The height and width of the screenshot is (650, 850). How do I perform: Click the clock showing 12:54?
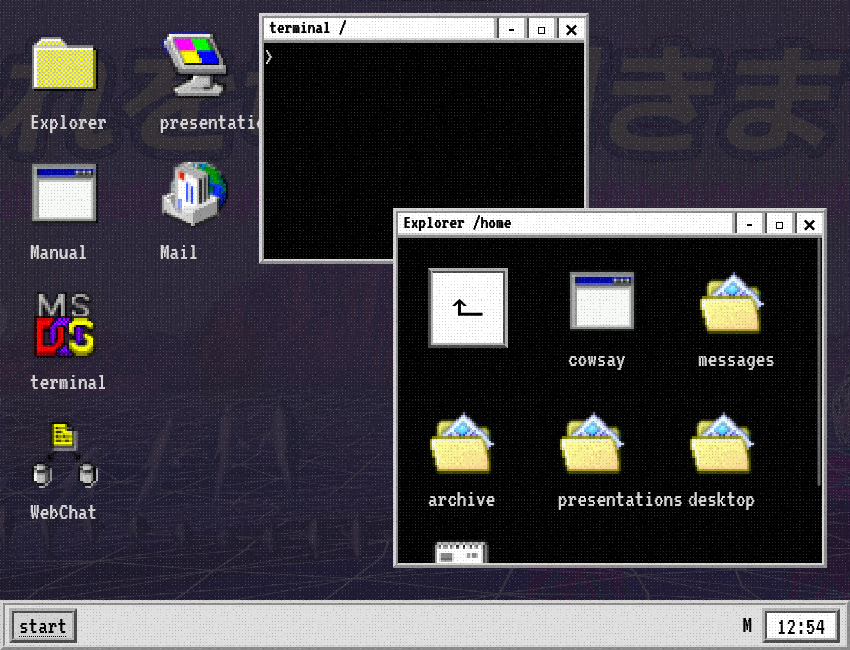tap(801, 627)
